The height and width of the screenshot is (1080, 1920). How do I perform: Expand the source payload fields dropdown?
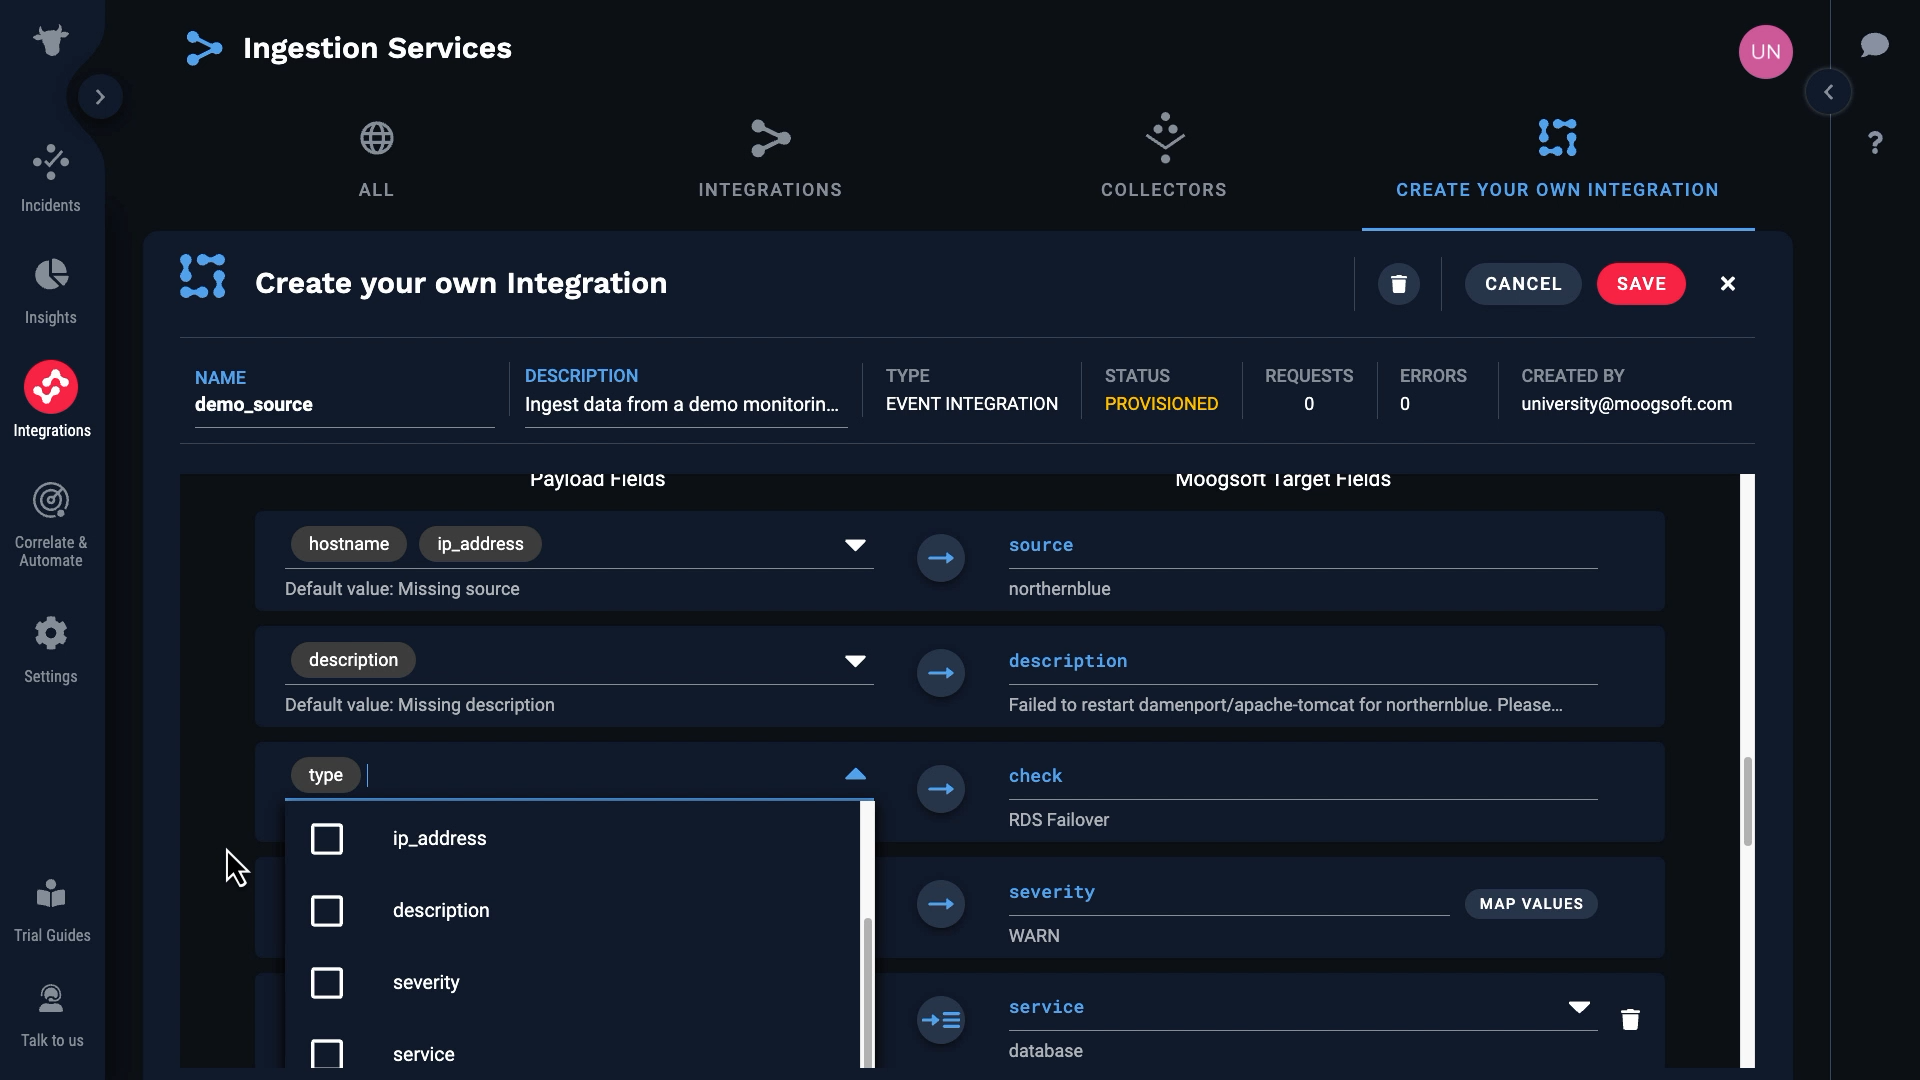(855, 545)
